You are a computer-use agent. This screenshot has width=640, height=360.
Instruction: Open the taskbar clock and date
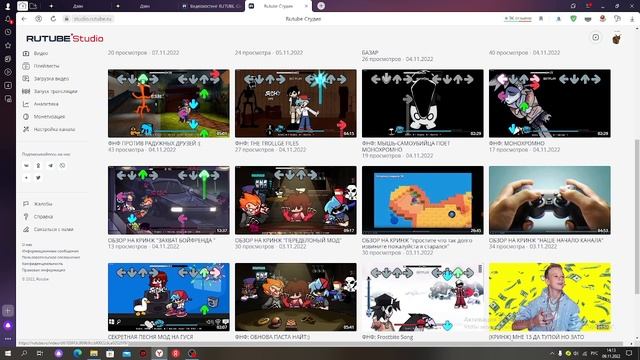pyautogui.click(x=611, y=353)
